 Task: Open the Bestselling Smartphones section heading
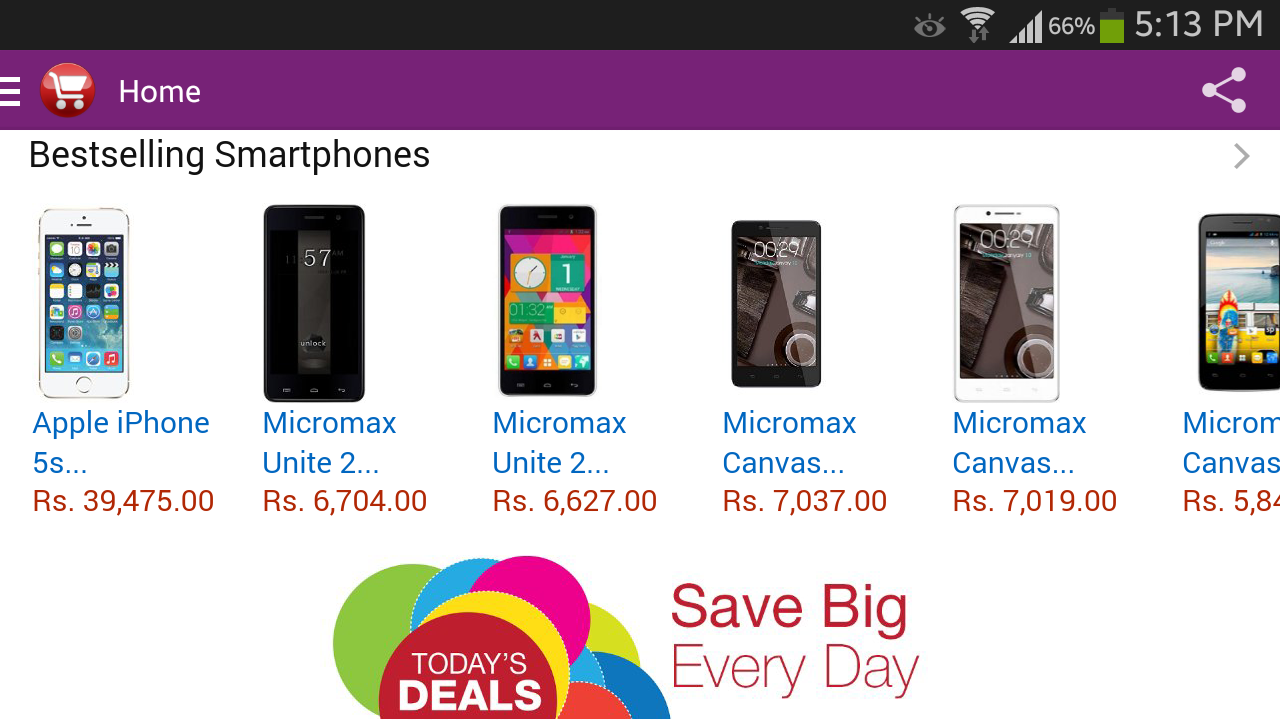coord(229,155)
